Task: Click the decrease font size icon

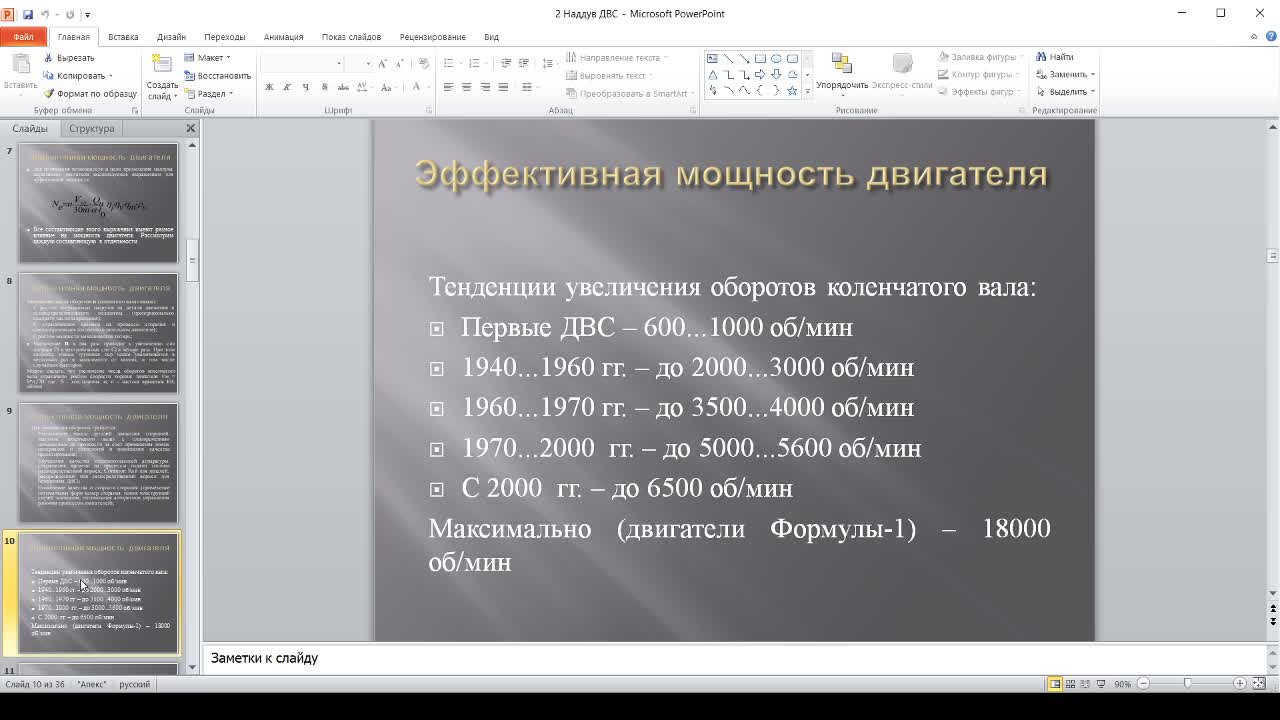Action: pos(400,64)
